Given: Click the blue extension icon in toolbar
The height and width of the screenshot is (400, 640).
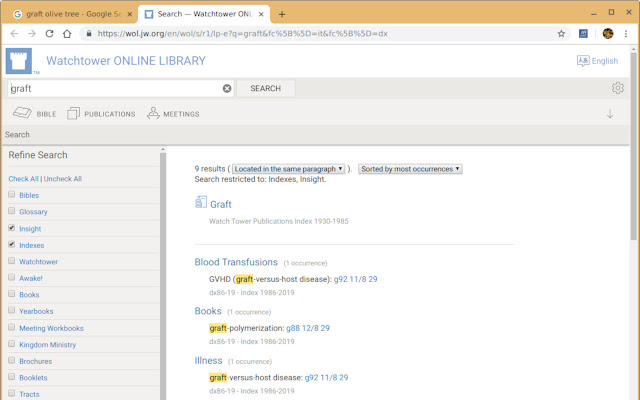Looking at the screenshot, I should pos(583,33).
